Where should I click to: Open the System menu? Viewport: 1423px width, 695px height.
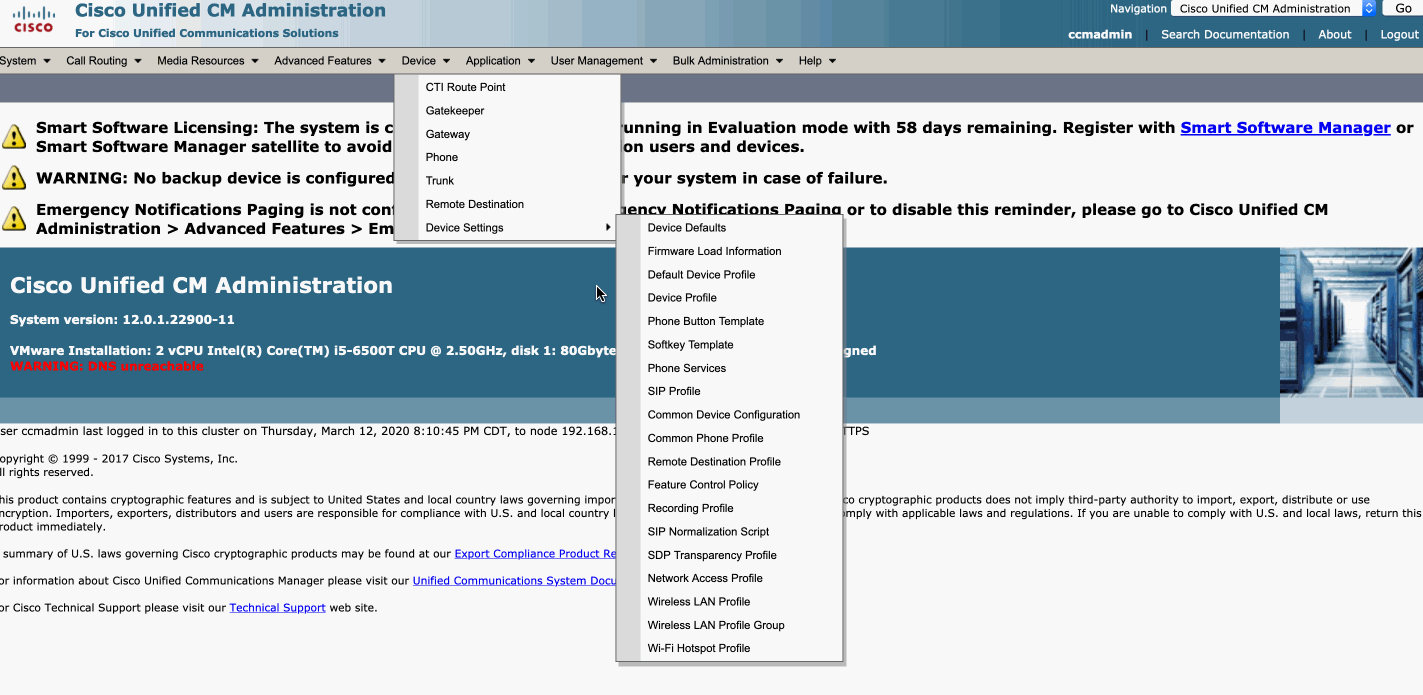coord(20,60)
